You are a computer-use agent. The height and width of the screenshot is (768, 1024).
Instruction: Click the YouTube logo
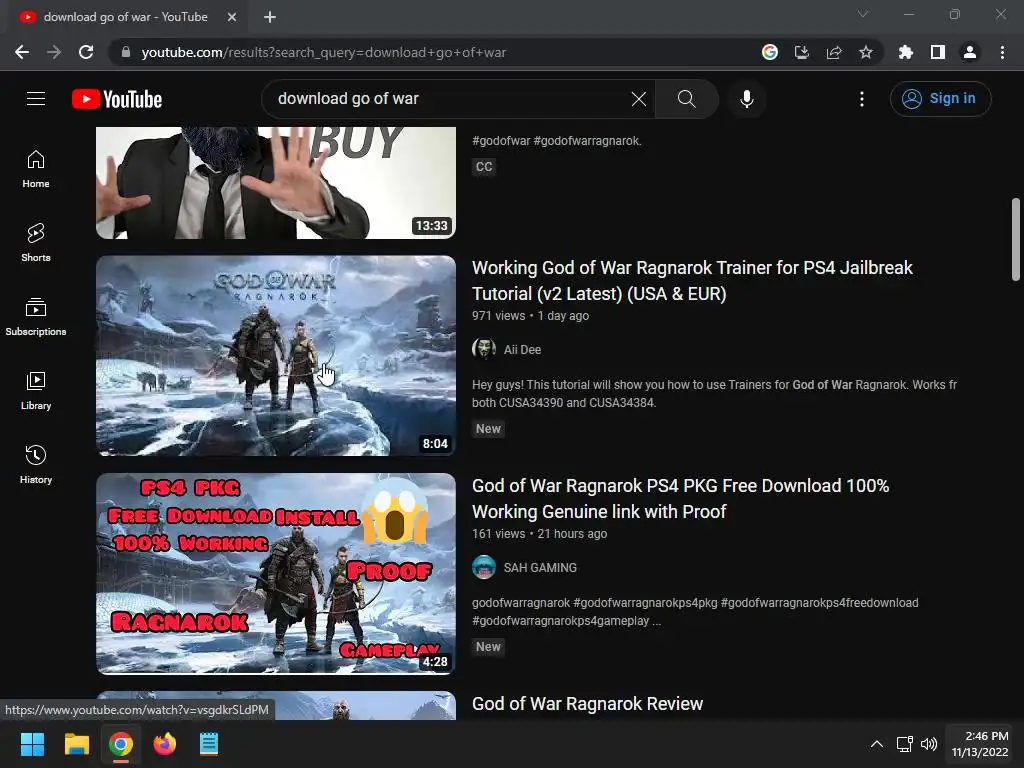pos(117,99)
